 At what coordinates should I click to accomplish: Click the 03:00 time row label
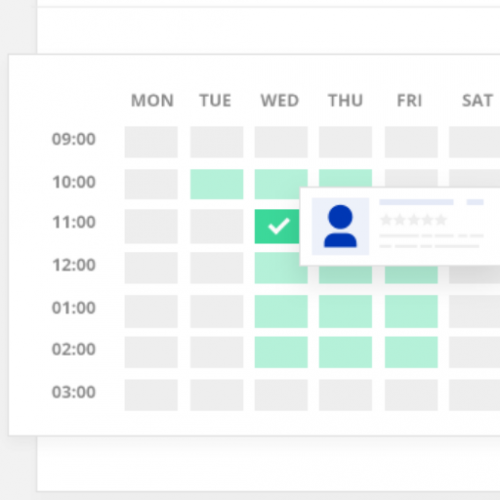coord(74,392)
